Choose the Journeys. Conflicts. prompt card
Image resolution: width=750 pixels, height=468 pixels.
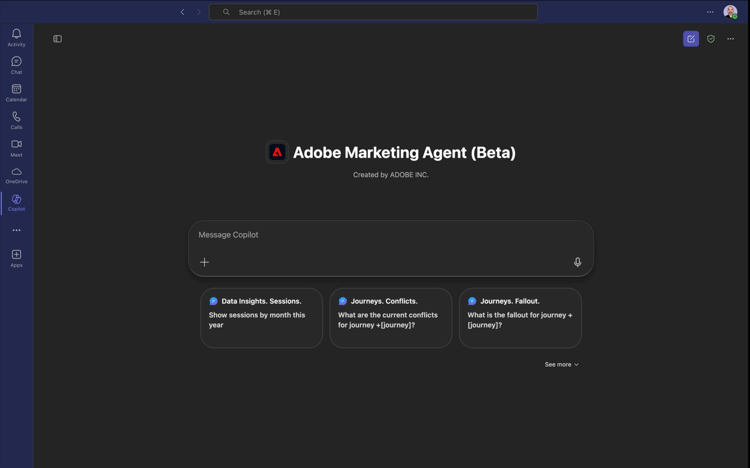(x=391, y=318)
